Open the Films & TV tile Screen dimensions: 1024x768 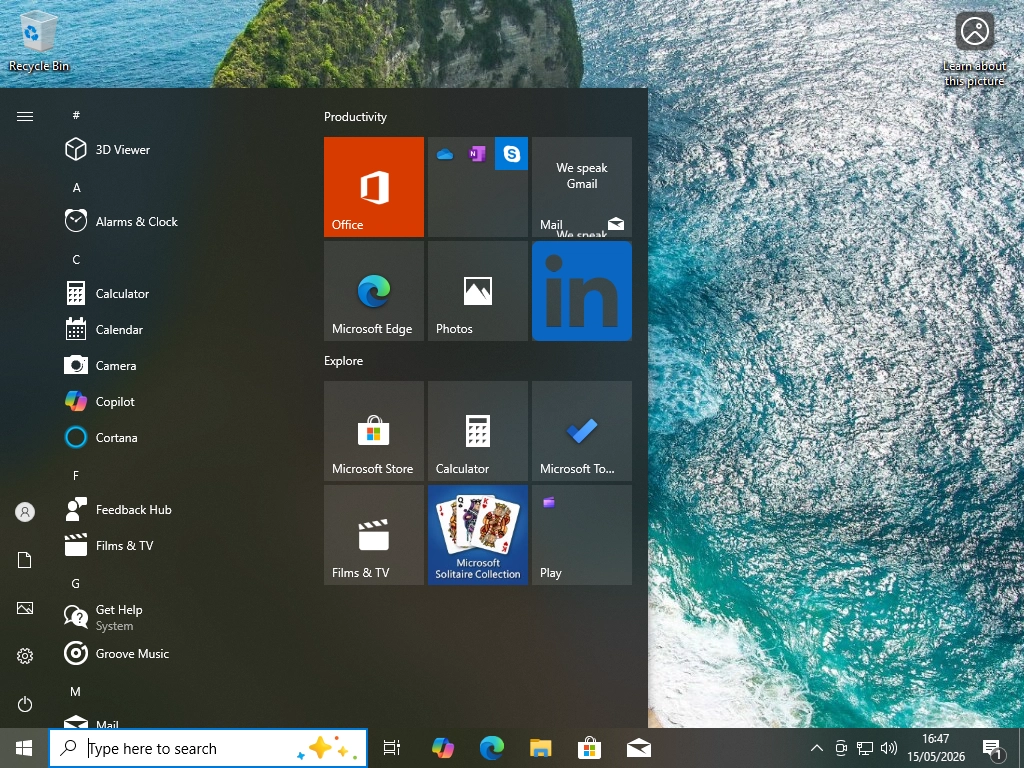pos(374,535)
